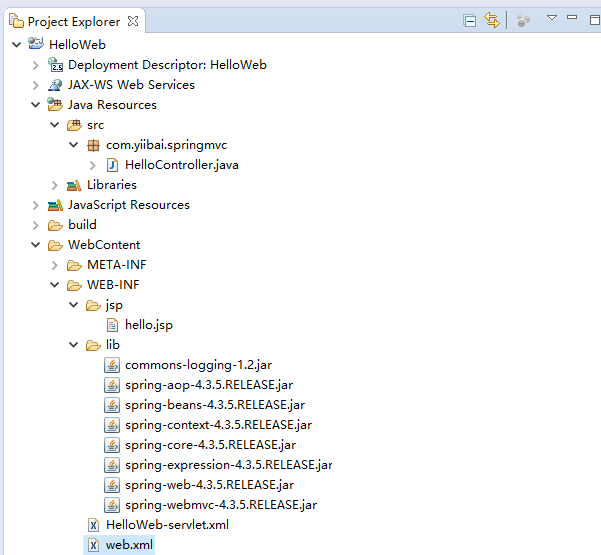This screenshot has height=555, width=601.
Task: Select spring-webmvc-4.3.5.RELEASE.jar
Action: point(220,505)
